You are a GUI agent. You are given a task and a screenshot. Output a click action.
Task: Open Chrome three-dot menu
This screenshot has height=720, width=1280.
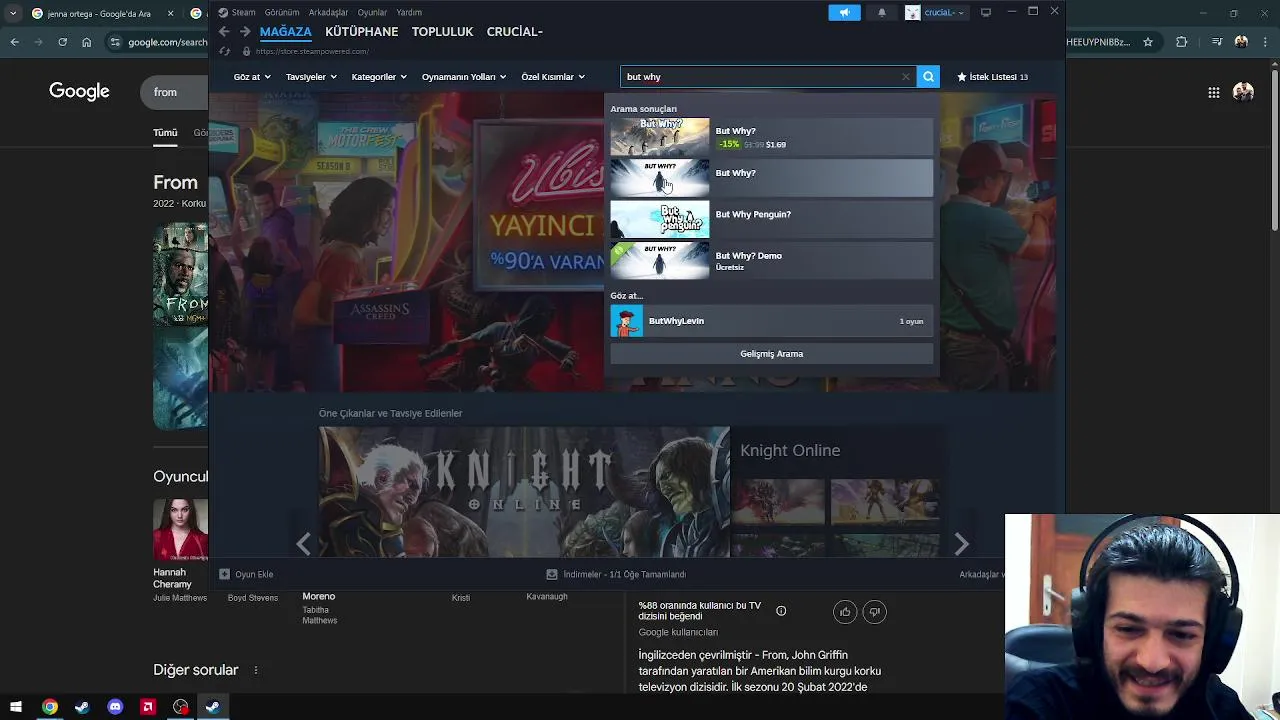click(x=1265, y=42)
